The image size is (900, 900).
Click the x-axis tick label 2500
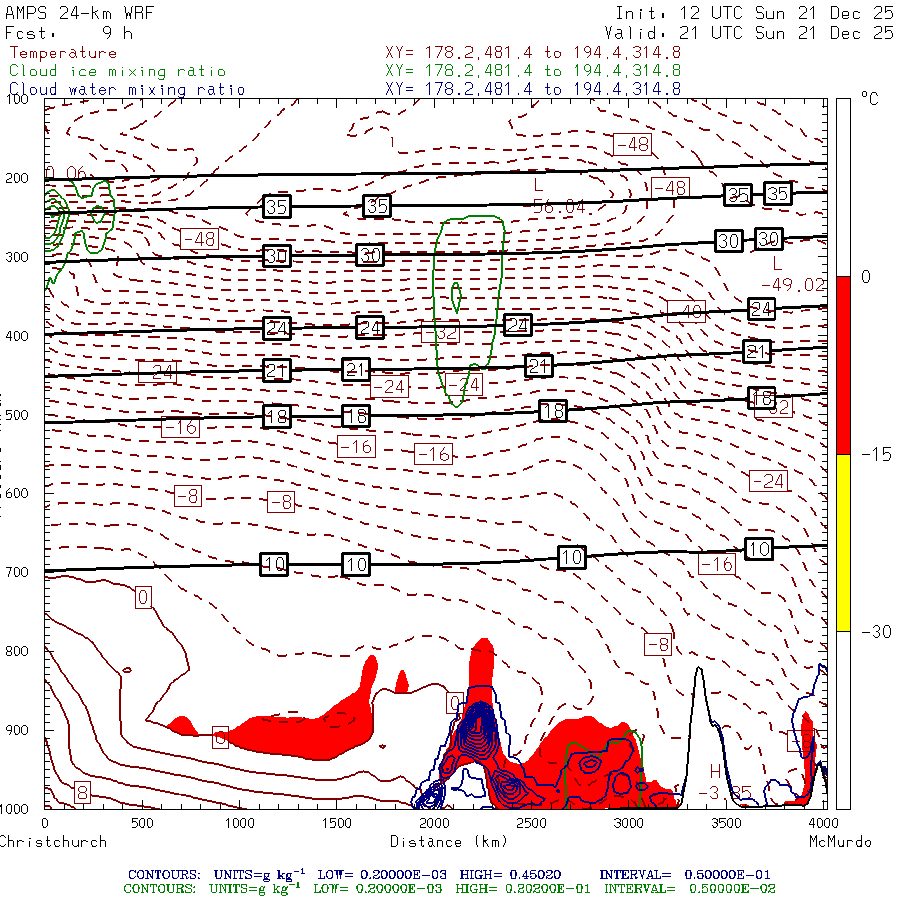tap(532, 823)
